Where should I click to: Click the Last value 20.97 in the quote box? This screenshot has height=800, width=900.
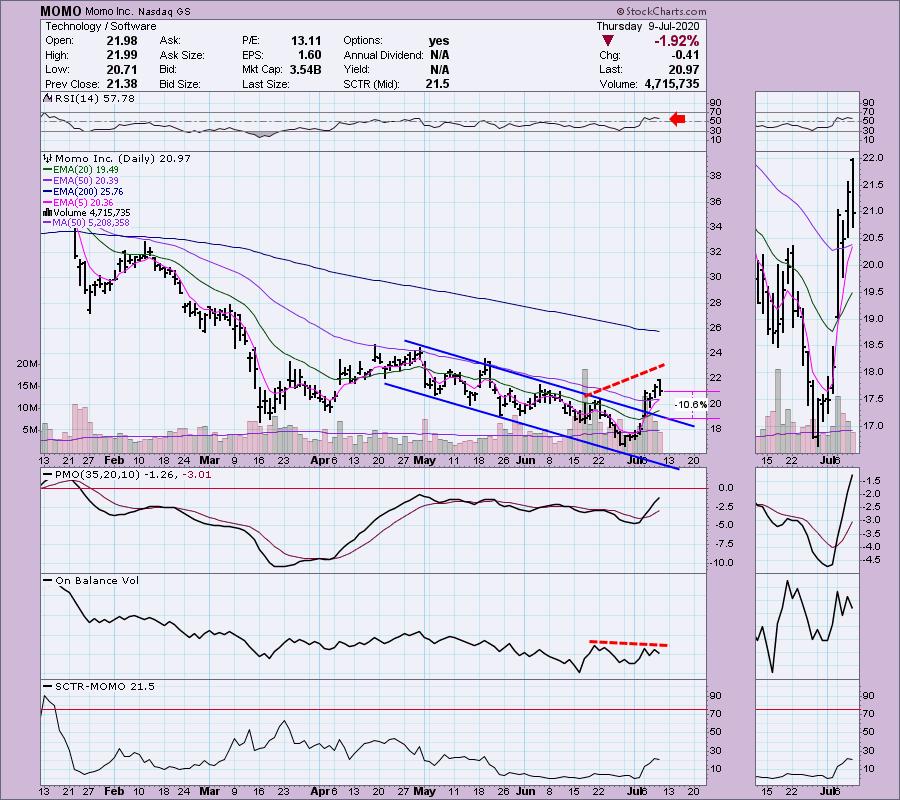pyautogui.click(x=684, y=69)
